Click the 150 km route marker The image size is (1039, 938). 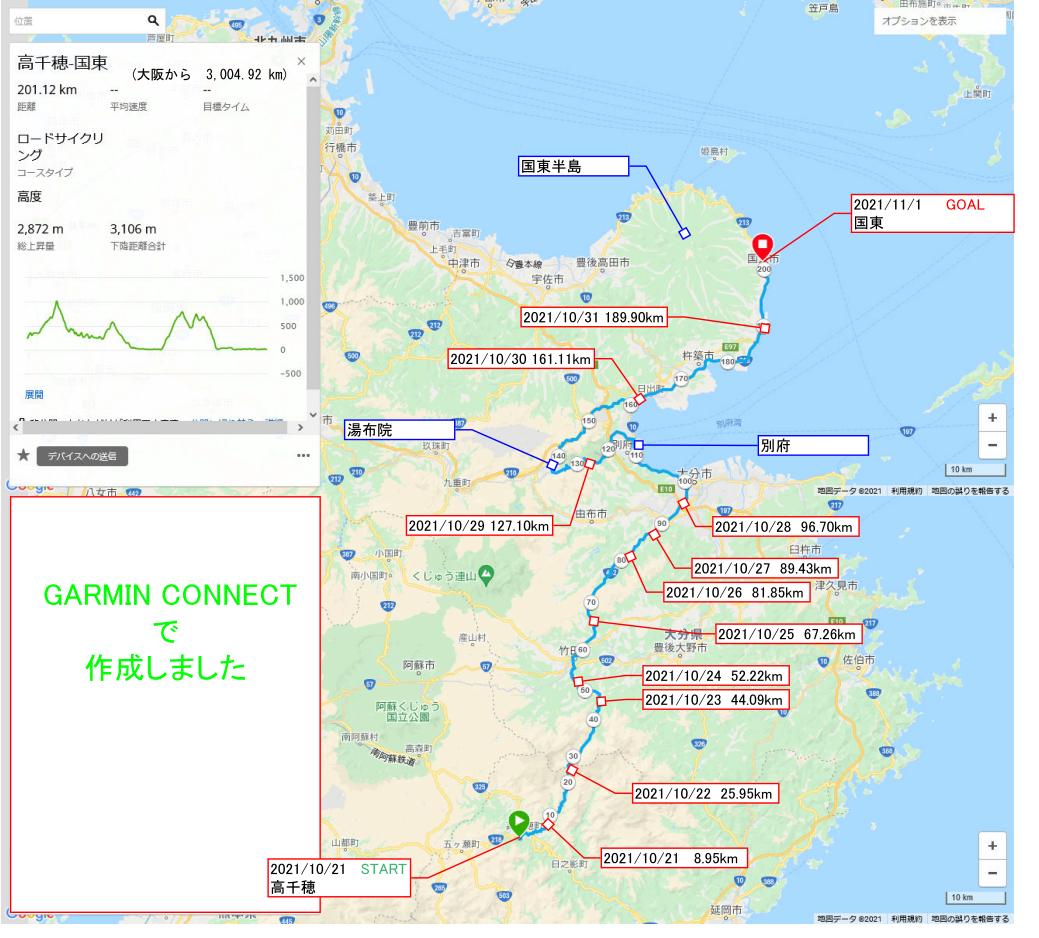coord(588,421)
